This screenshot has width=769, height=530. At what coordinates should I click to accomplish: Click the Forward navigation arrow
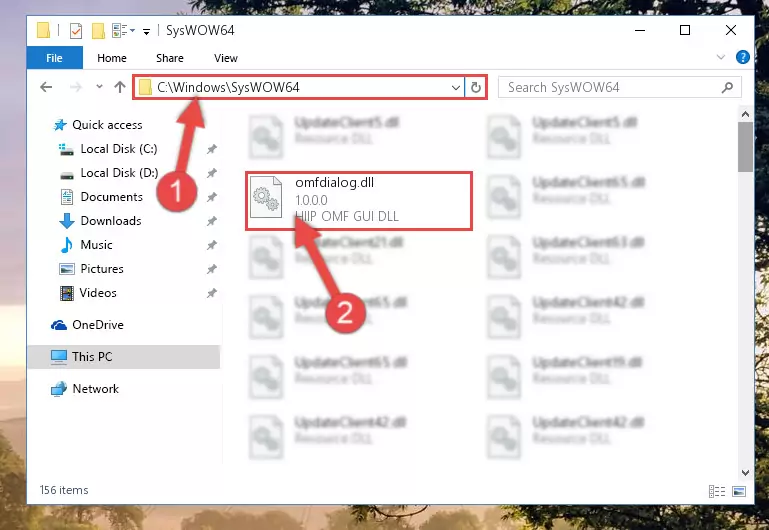coord(76,87)
